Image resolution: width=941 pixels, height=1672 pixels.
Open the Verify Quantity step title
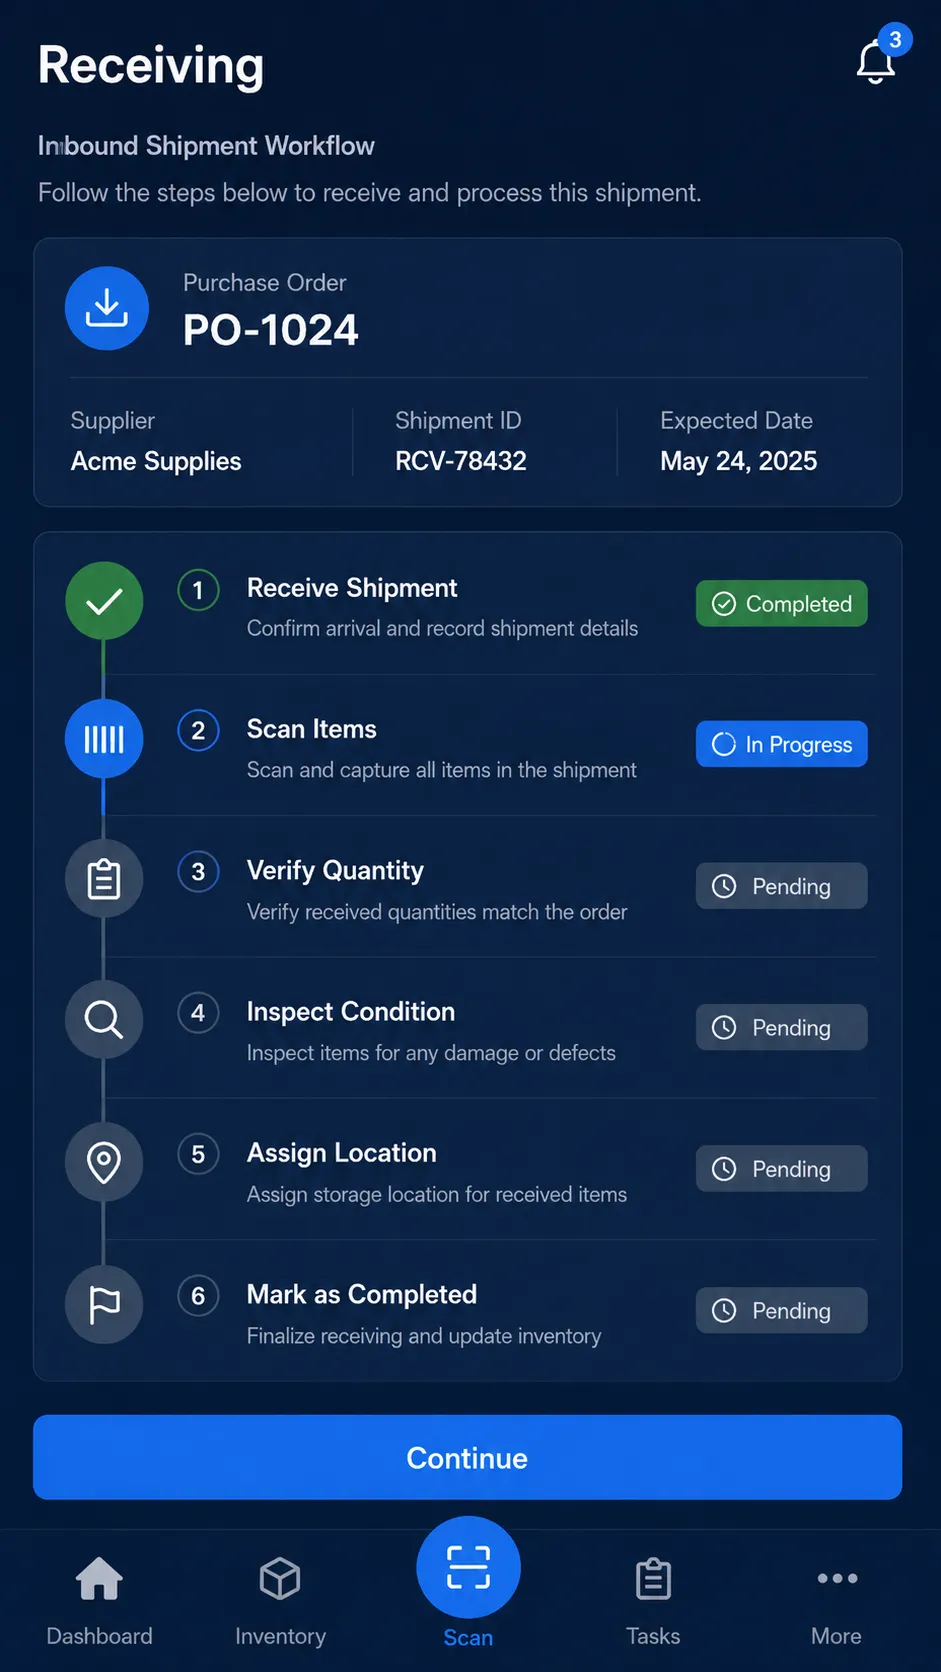[x=335, y=871]
